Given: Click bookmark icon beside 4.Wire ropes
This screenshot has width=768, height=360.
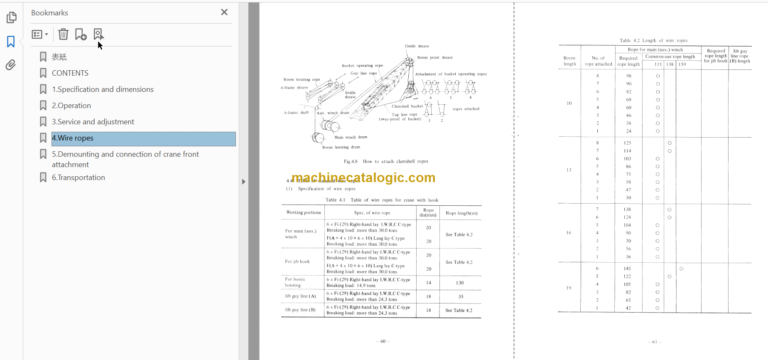Looking at the screenshot, I should click(43, 138).
